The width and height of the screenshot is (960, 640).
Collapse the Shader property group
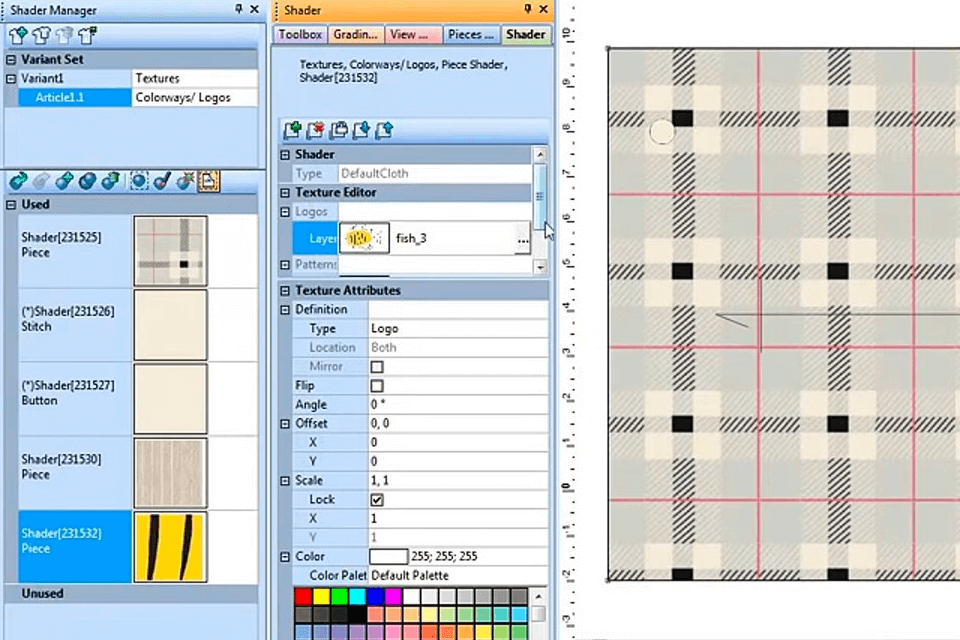(285, 155)
